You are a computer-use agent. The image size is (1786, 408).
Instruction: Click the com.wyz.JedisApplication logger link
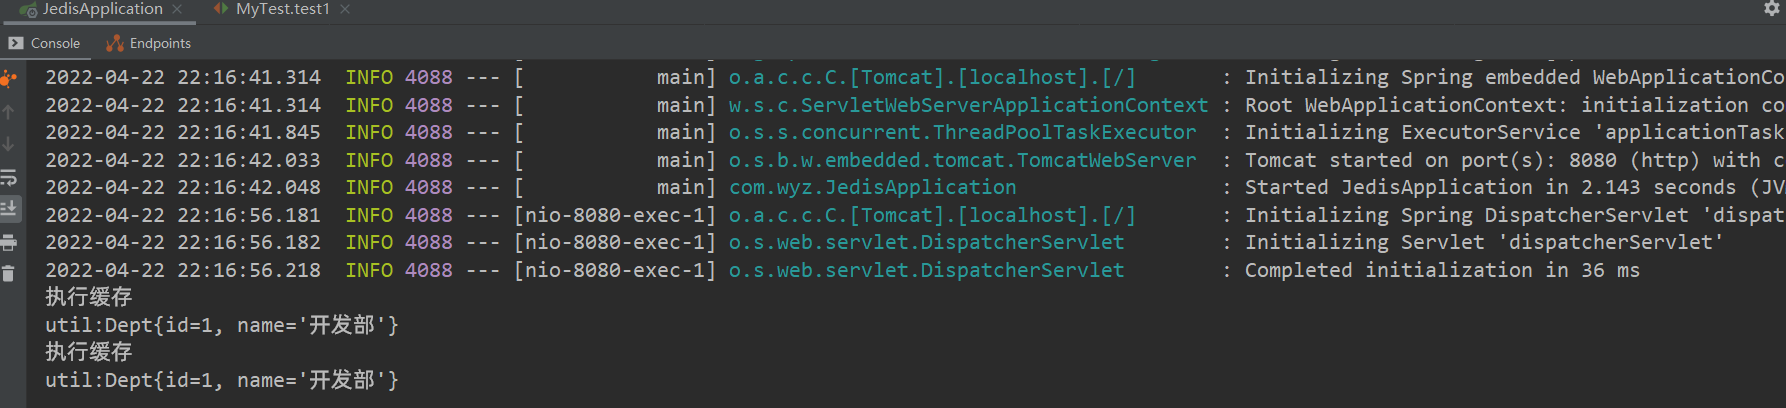872,187
